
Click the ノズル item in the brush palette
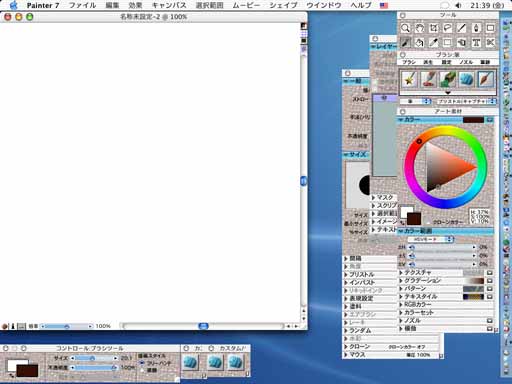pos(466,62)
